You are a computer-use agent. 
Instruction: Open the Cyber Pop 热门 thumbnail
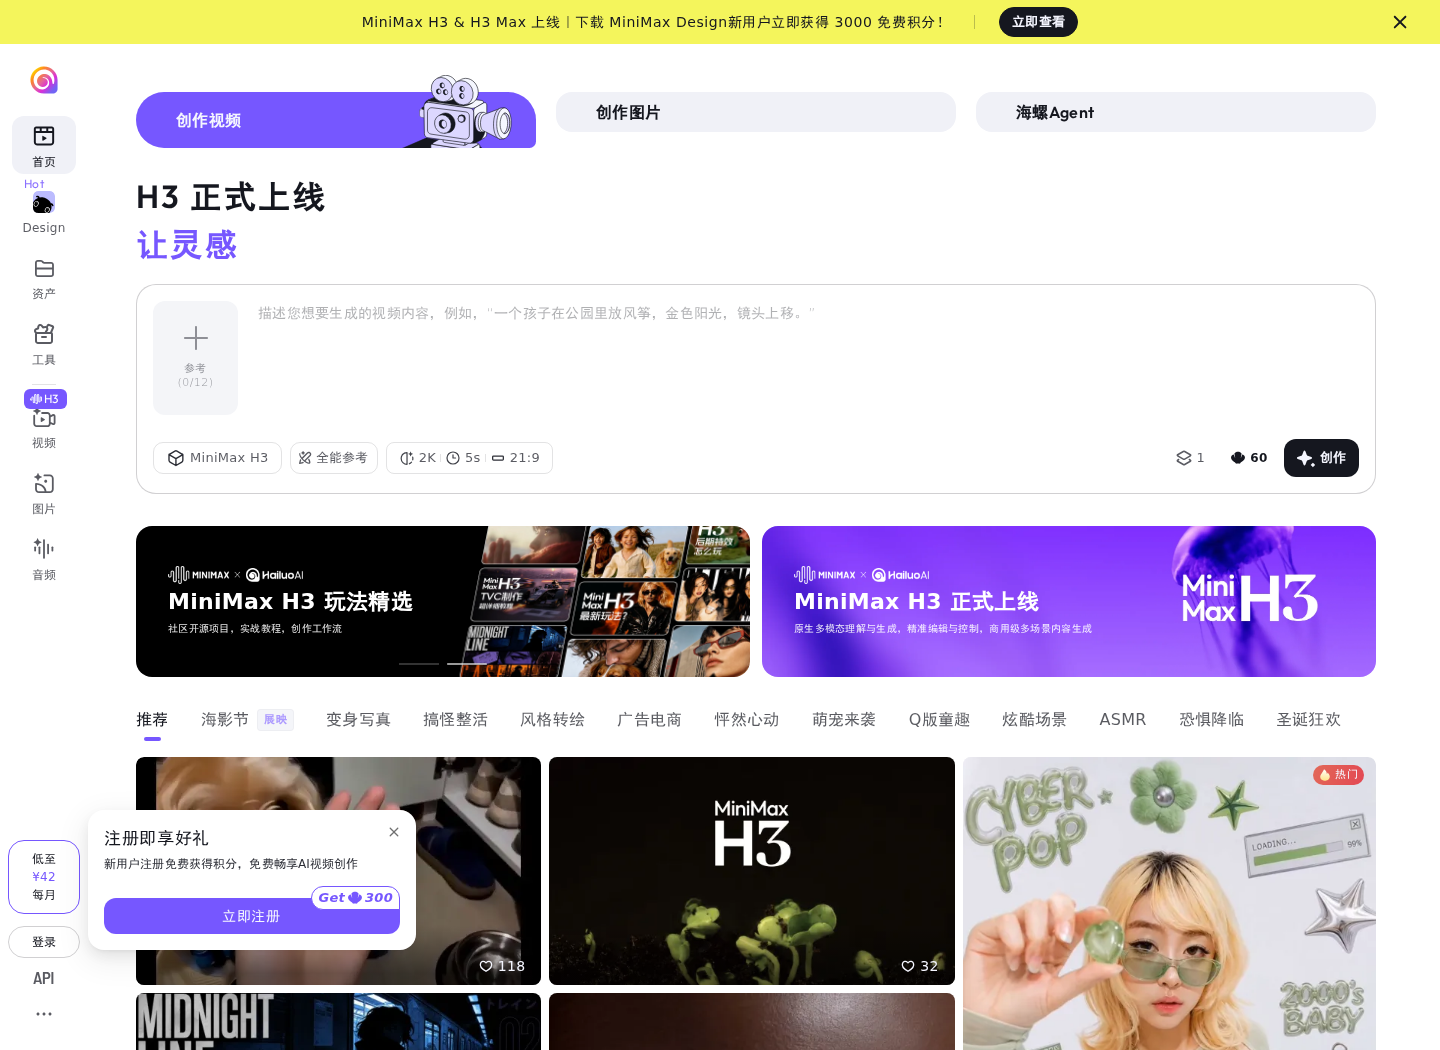tap(1169, 903)
